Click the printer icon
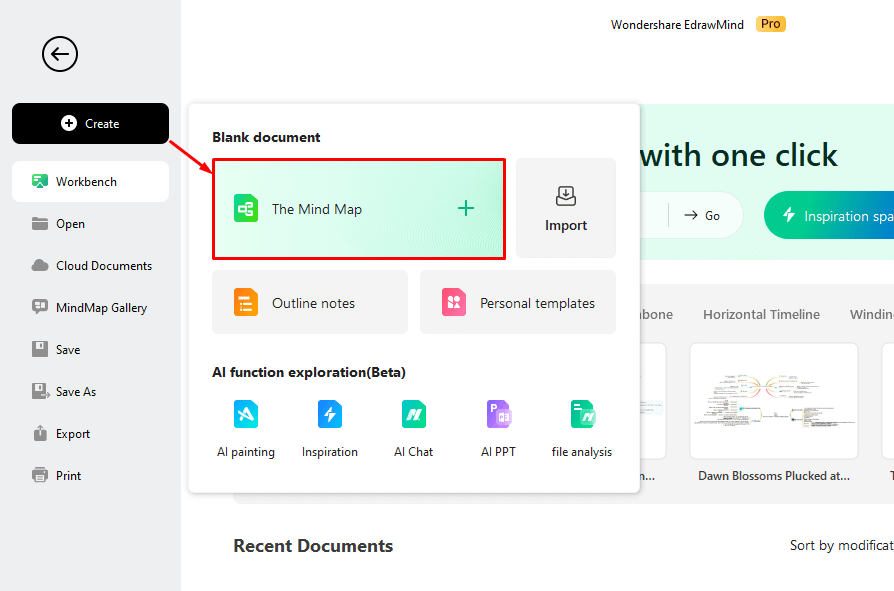 tap(40, 475)
